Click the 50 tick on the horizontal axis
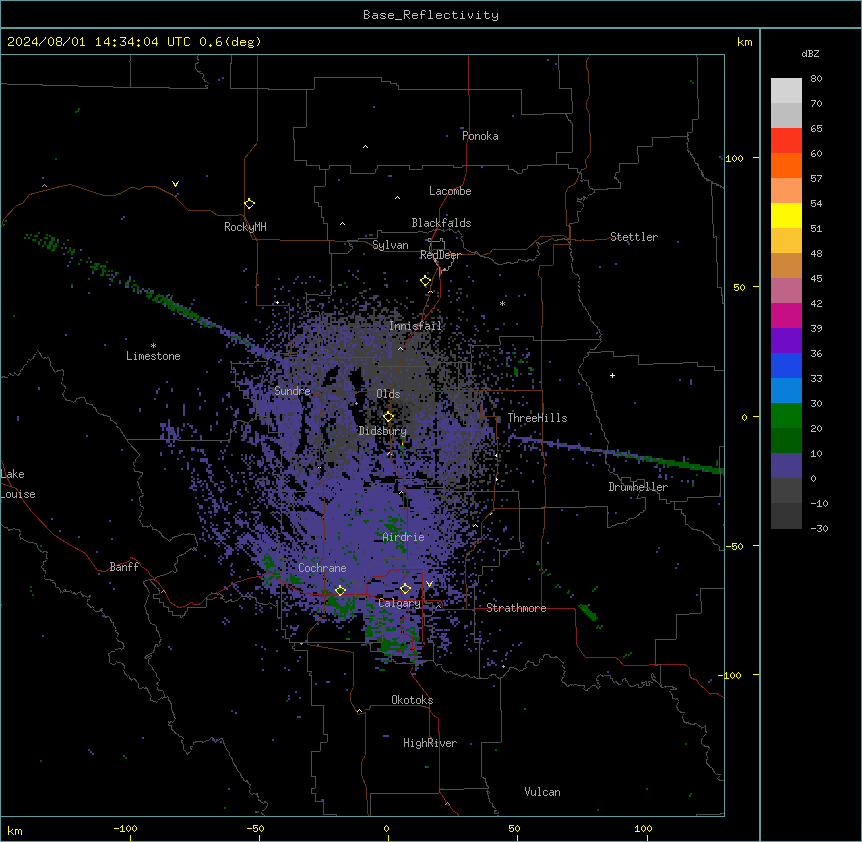 click(x=514, y=828)
